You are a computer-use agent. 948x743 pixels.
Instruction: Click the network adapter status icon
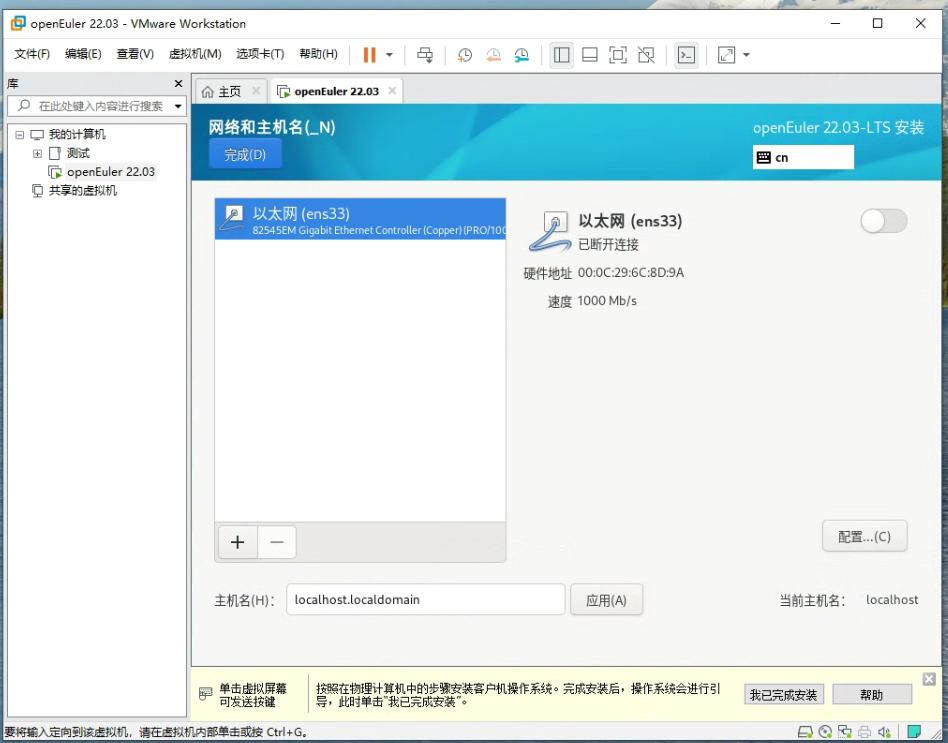point(845,732)
